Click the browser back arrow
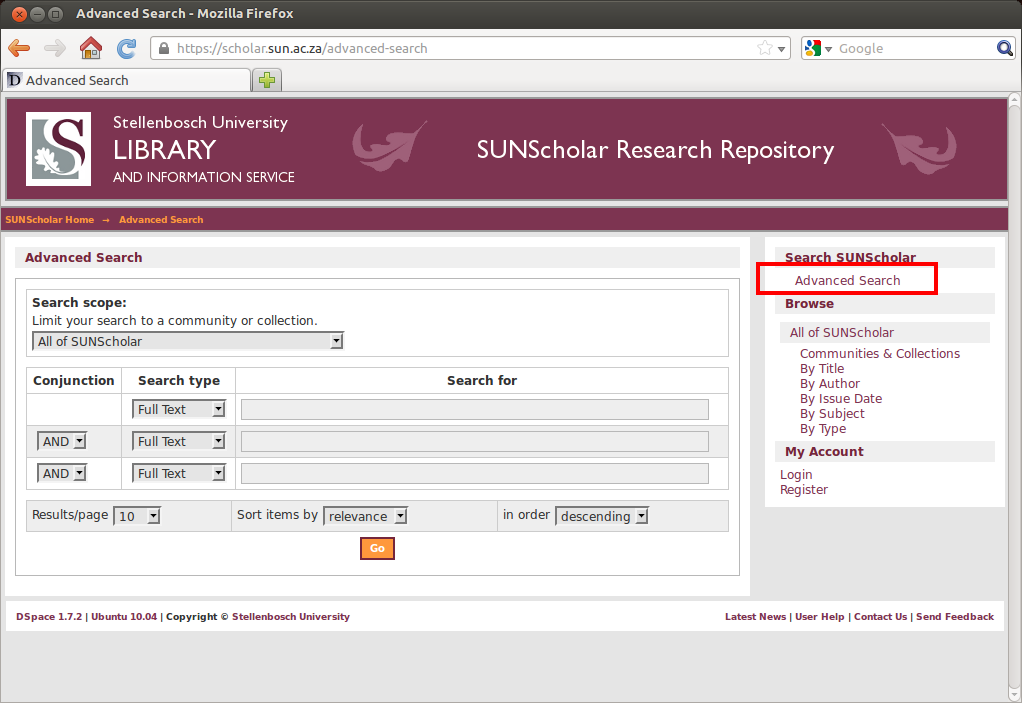 pos(19,48)
